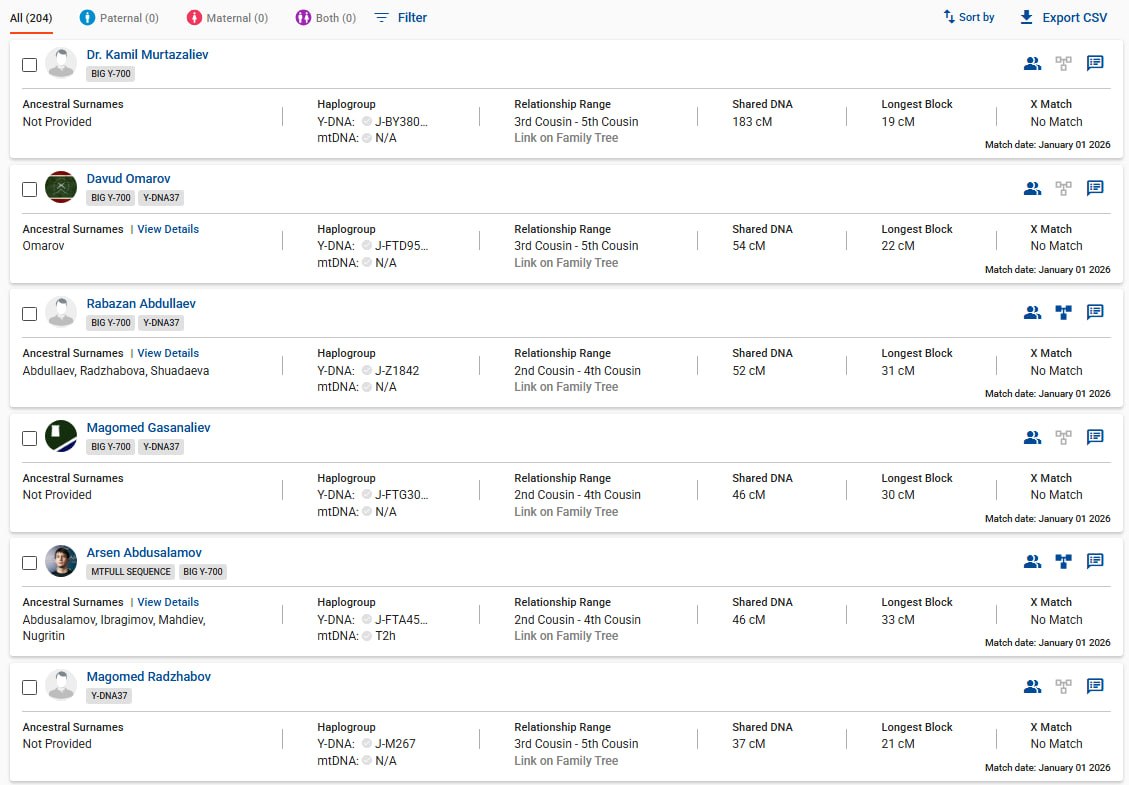Open in-common-with icon for Magomed Gasanaliev

(x=1032, y=437)
